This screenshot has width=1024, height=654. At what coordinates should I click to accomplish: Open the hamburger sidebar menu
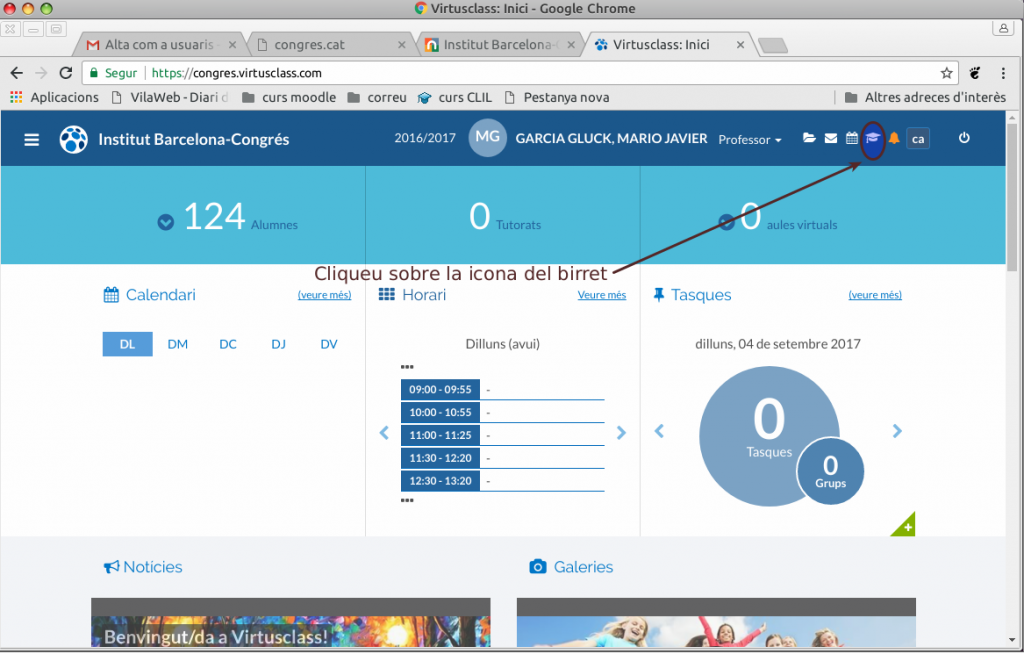click(x=31, y=140)
